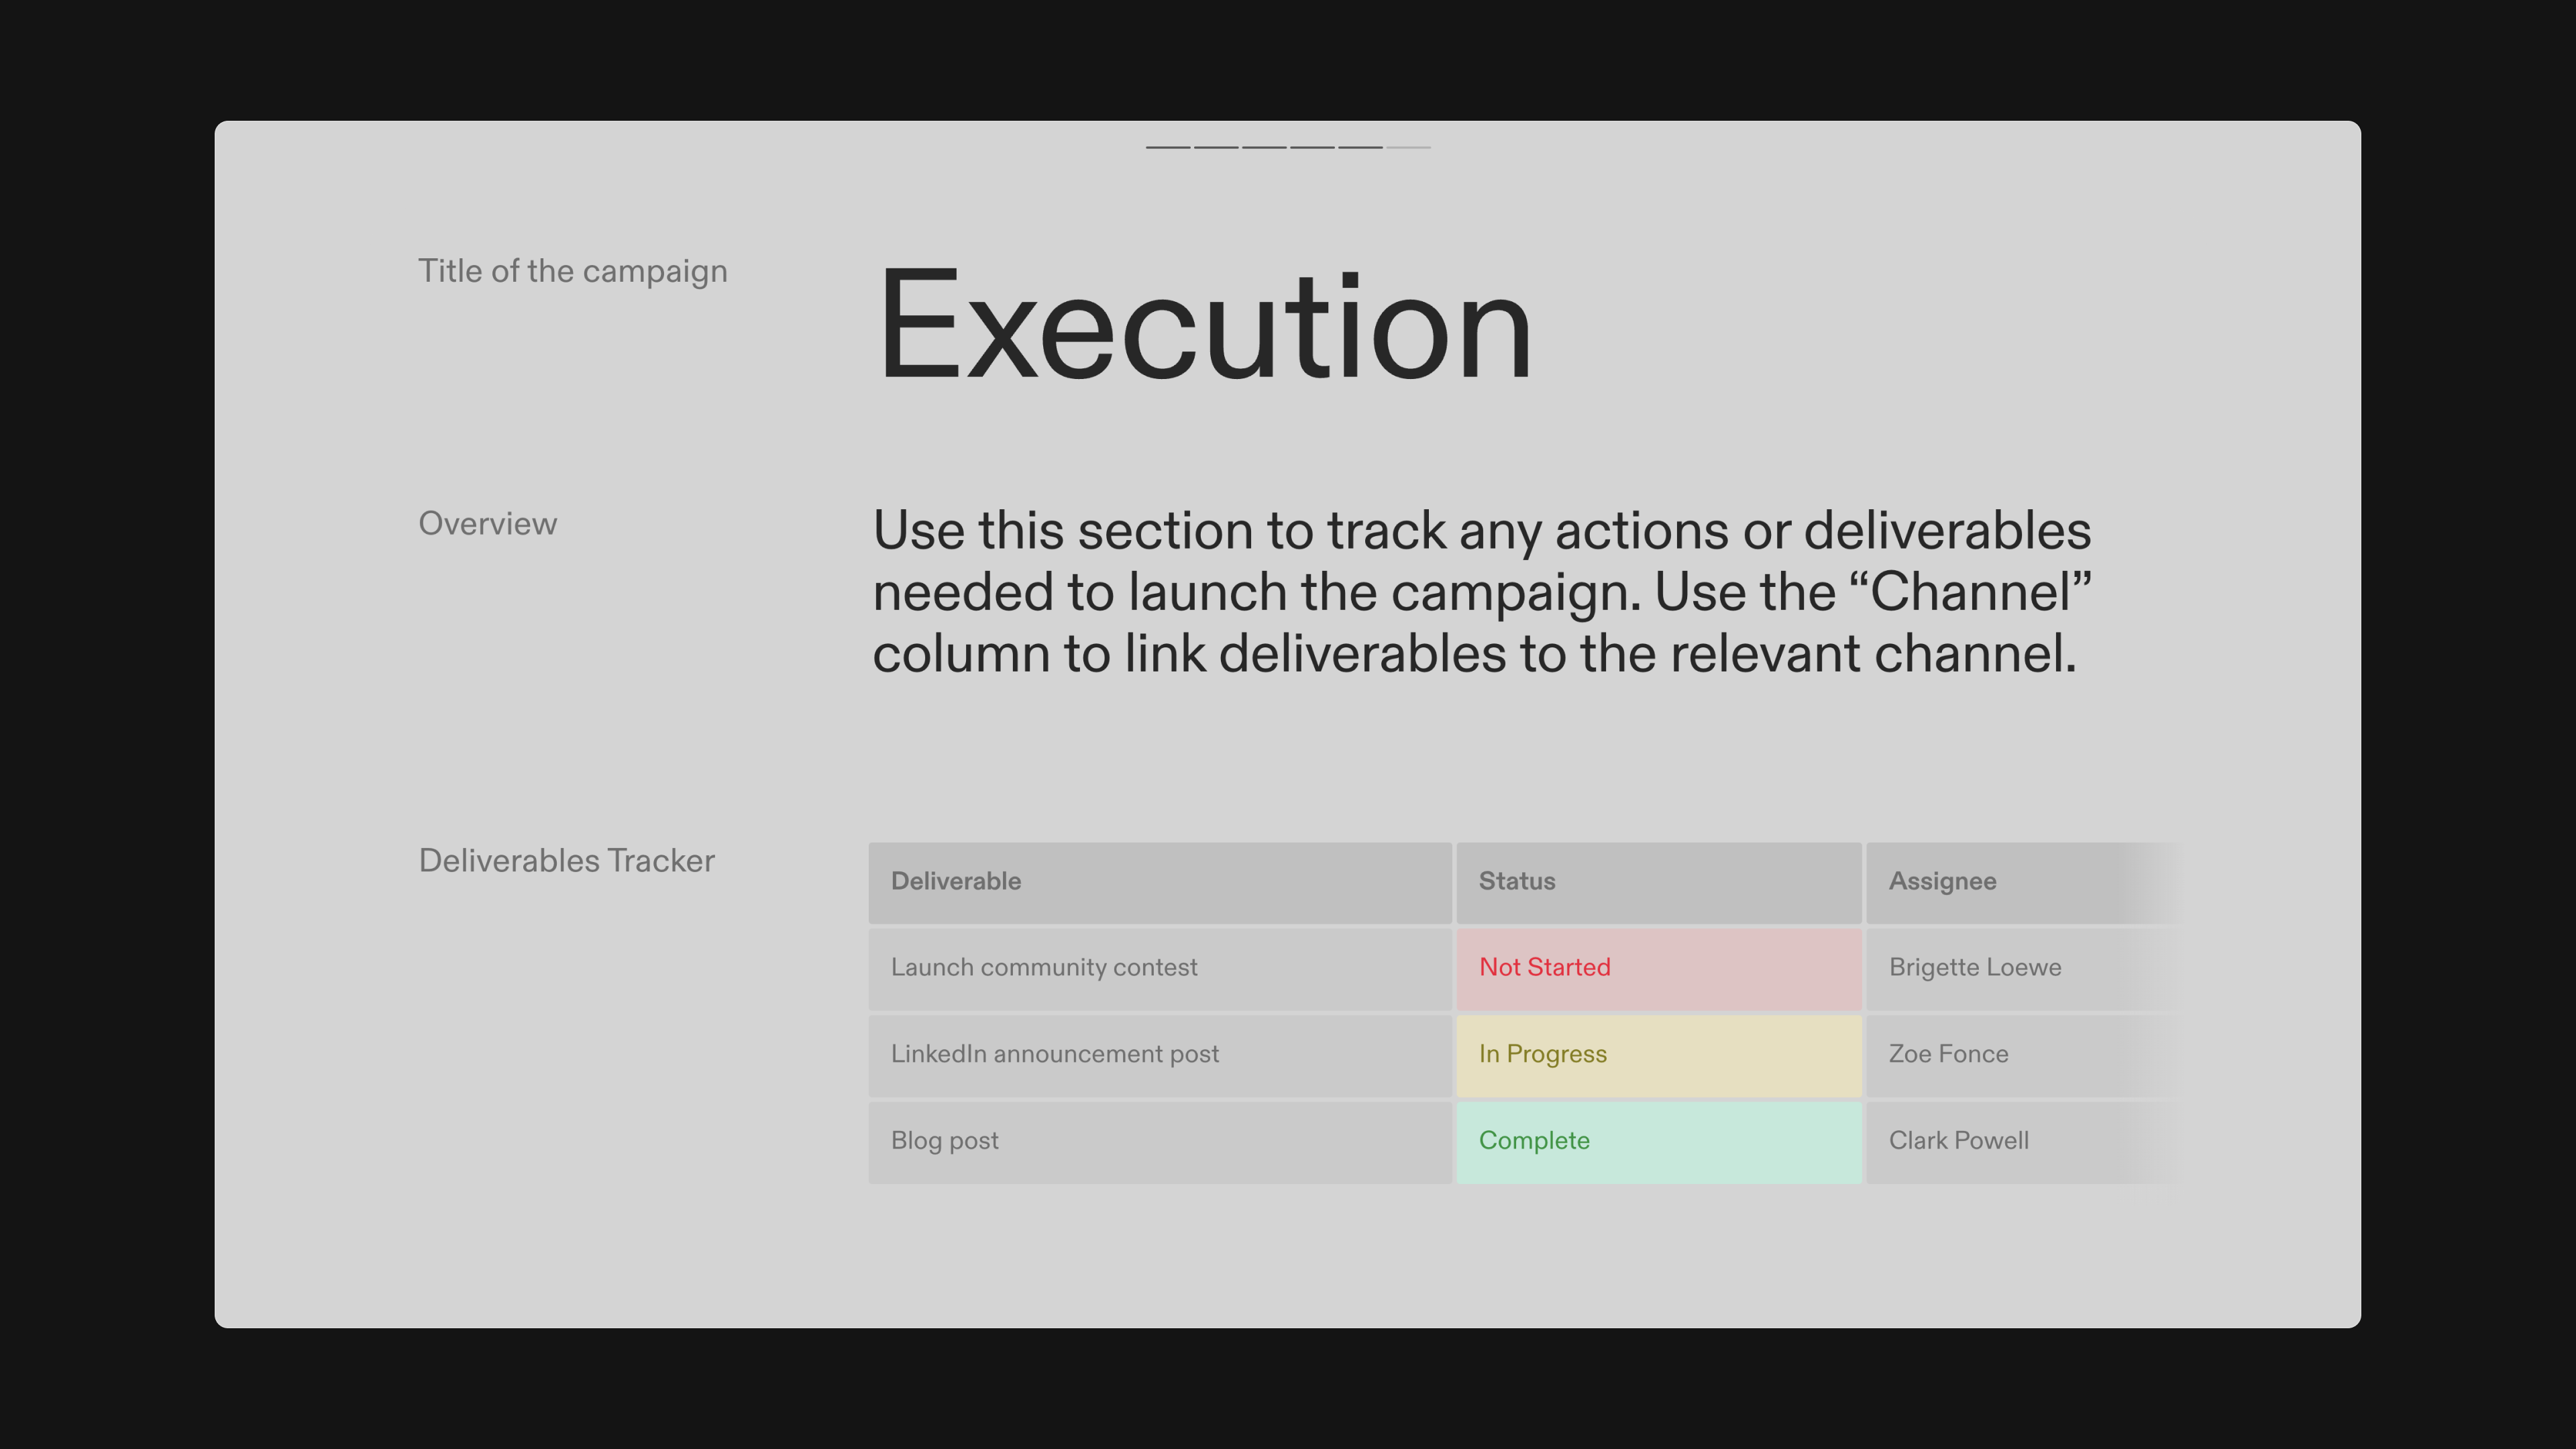Click the large Execution heading
This screenshot has height=1449, width=2576.
1204,326
